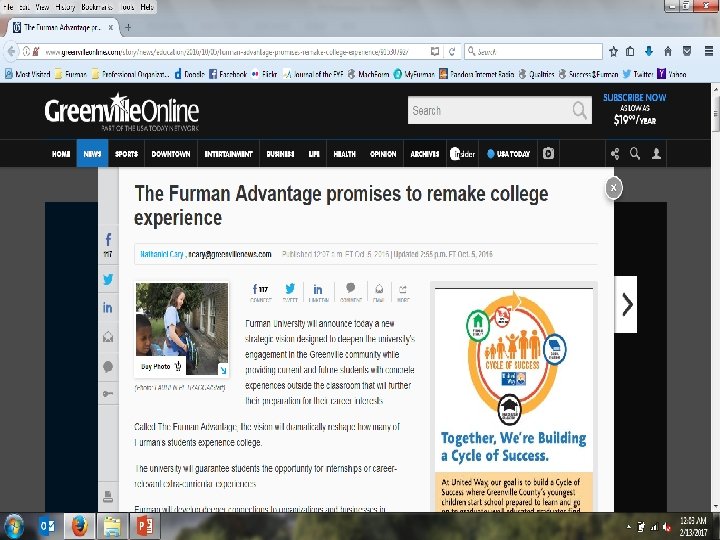Reload the page with refresh icon

(x=452, y=51)
